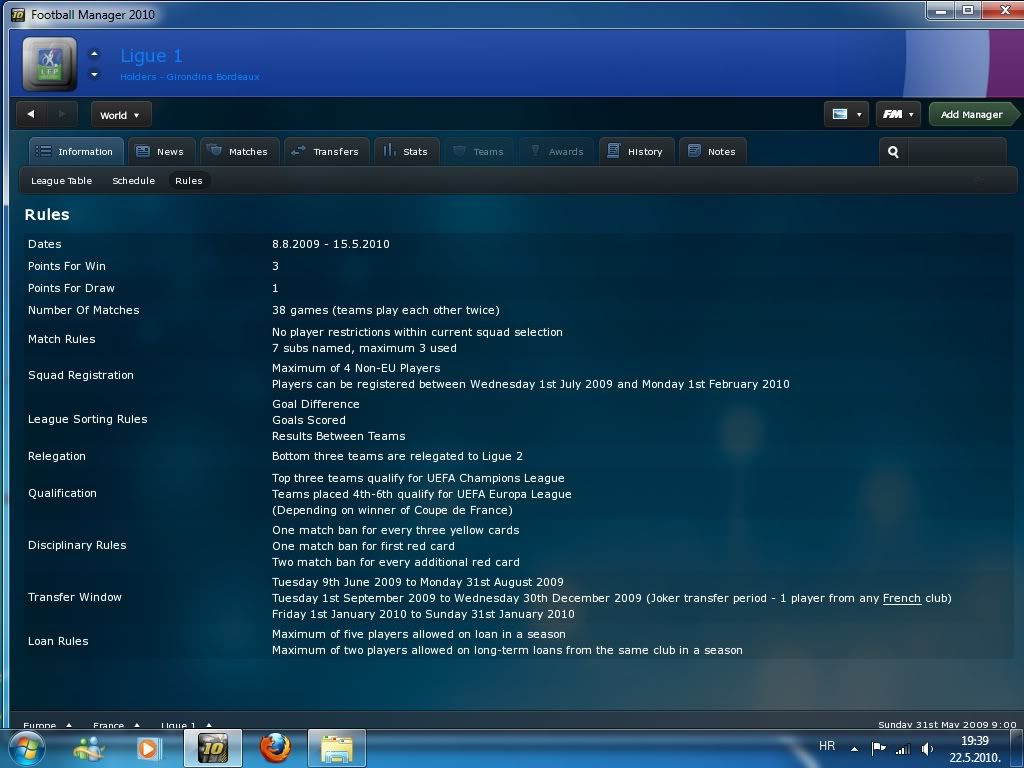1024x768 pixels.
Task: Click the taskbar volume speaker icon
Action: coord(927,748)
